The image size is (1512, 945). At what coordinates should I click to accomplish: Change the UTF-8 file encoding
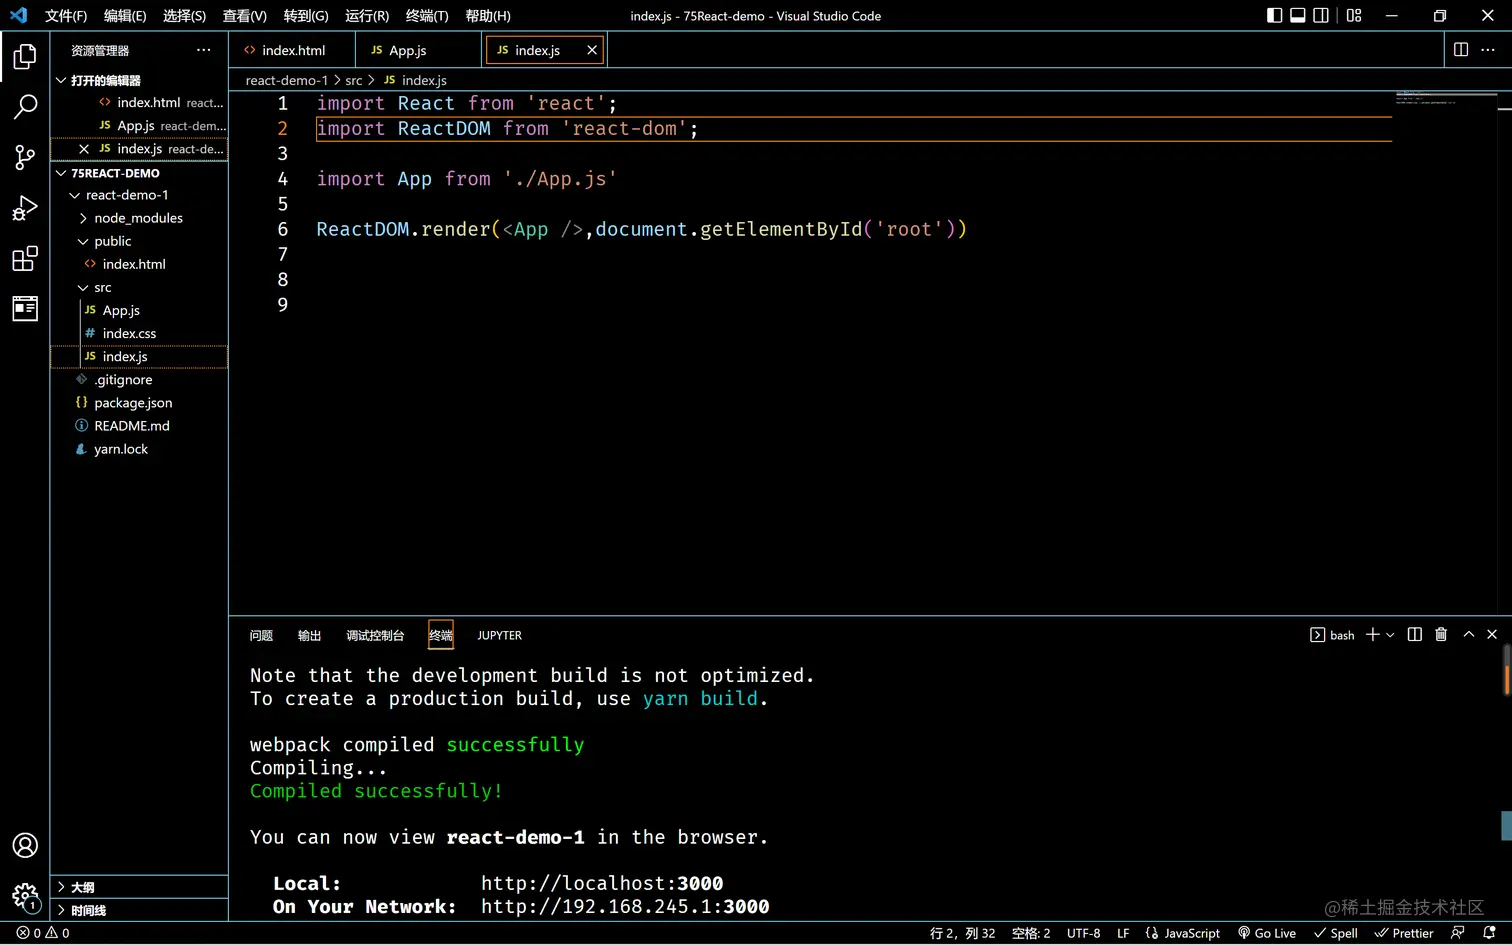[1084, 933]
